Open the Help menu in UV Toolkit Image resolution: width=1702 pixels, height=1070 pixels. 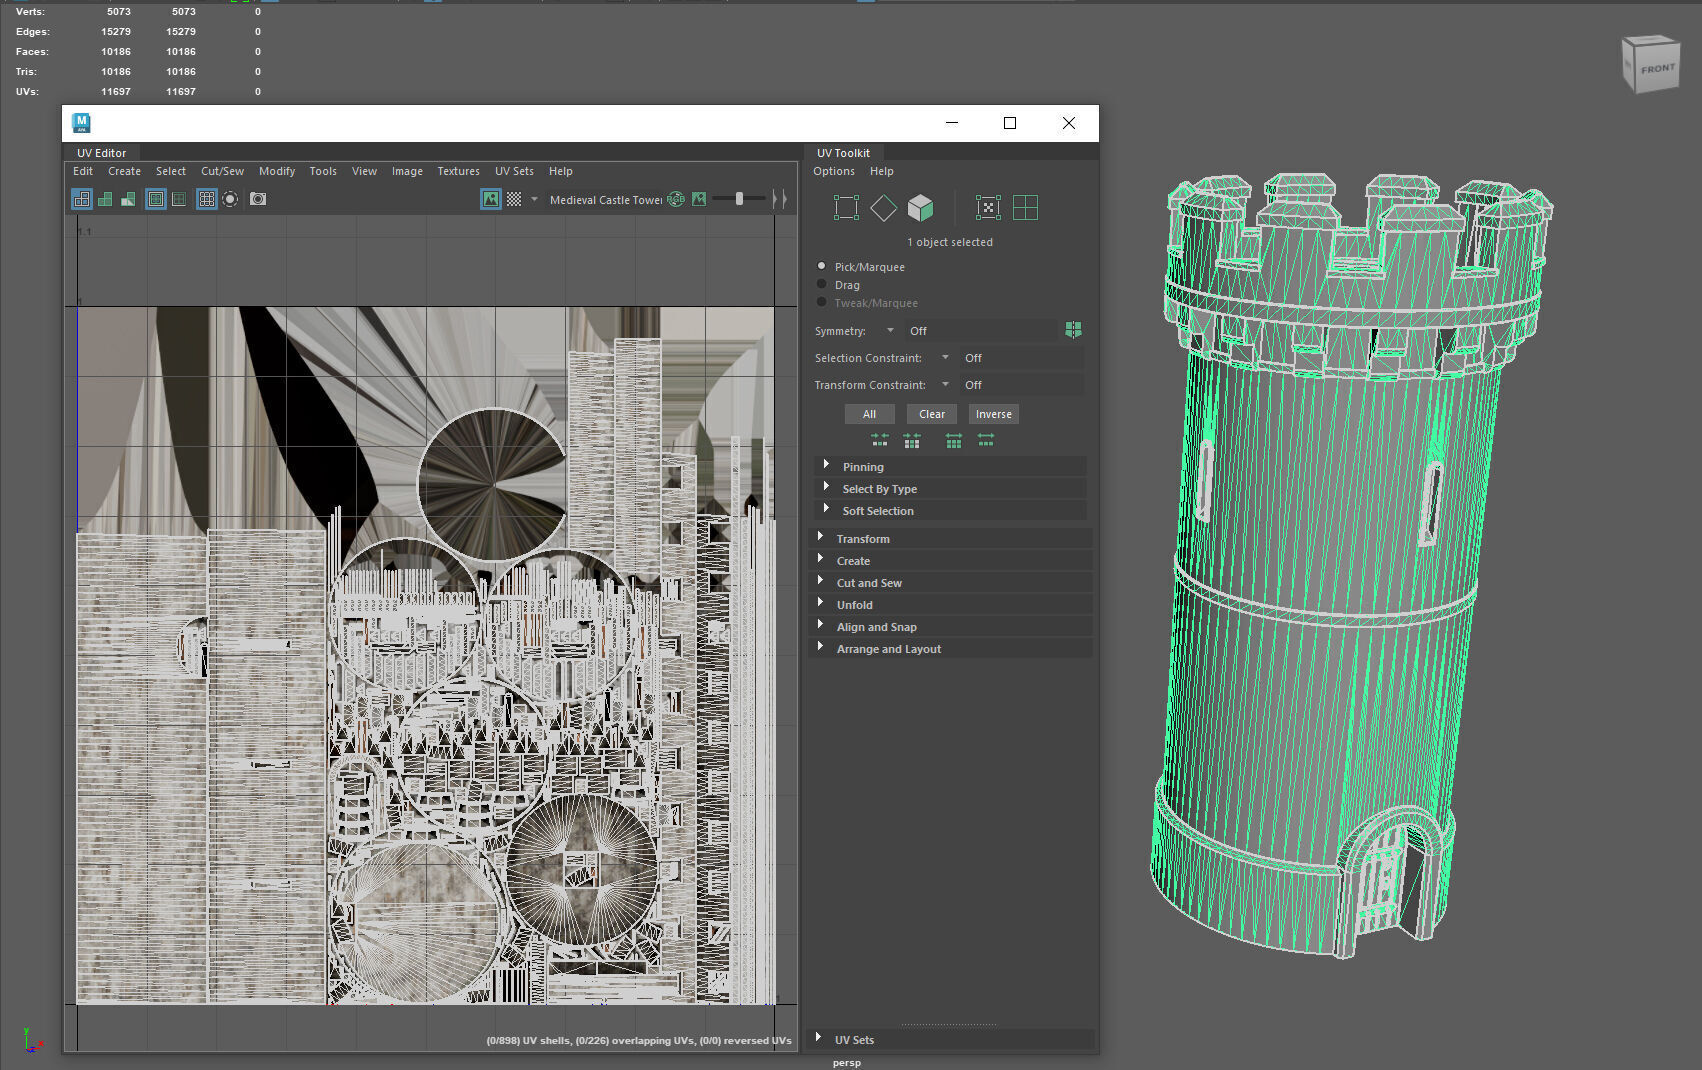881,171
